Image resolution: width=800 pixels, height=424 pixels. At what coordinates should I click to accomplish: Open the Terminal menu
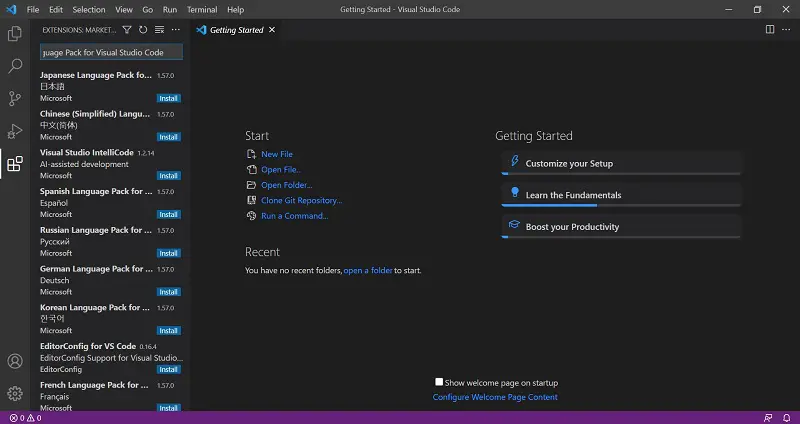click(202, 10)
